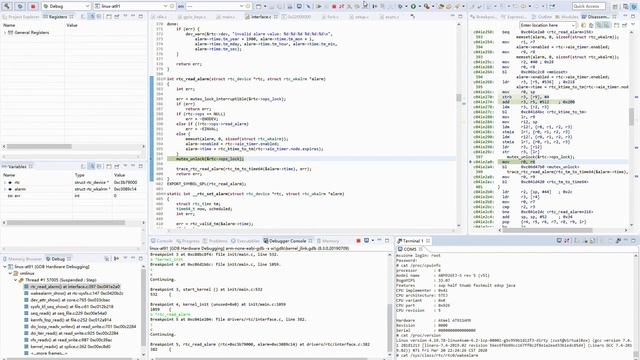Click the Value column header in Variables

119,175
